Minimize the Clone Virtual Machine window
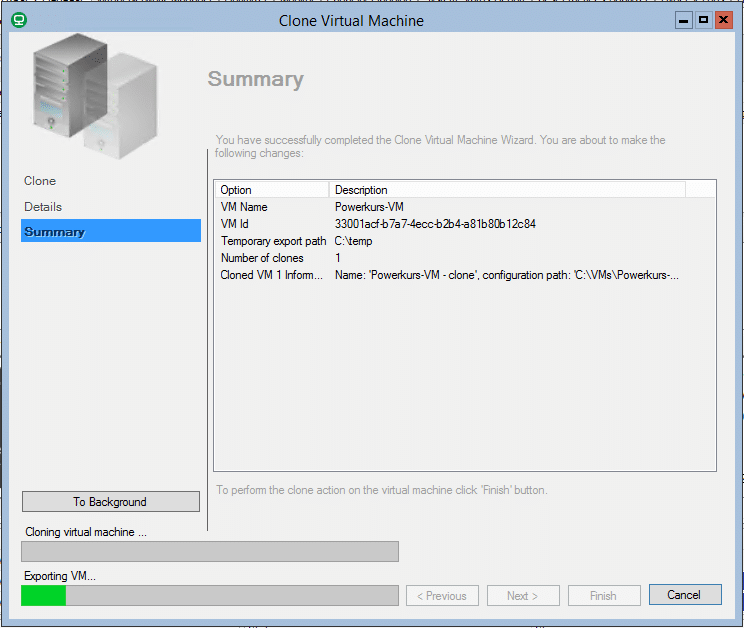 click(683, 20)
